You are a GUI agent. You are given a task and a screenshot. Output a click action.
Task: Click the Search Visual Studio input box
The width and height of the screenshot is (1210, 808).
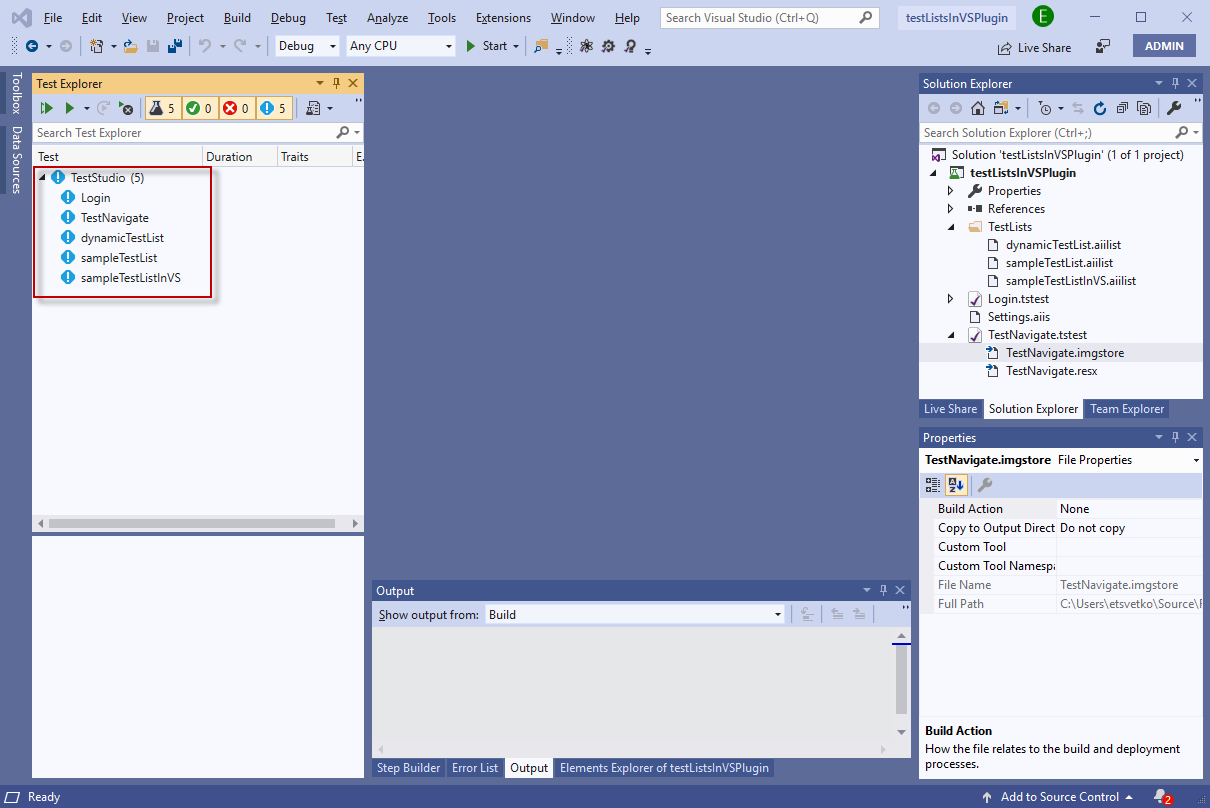[769, 18]
